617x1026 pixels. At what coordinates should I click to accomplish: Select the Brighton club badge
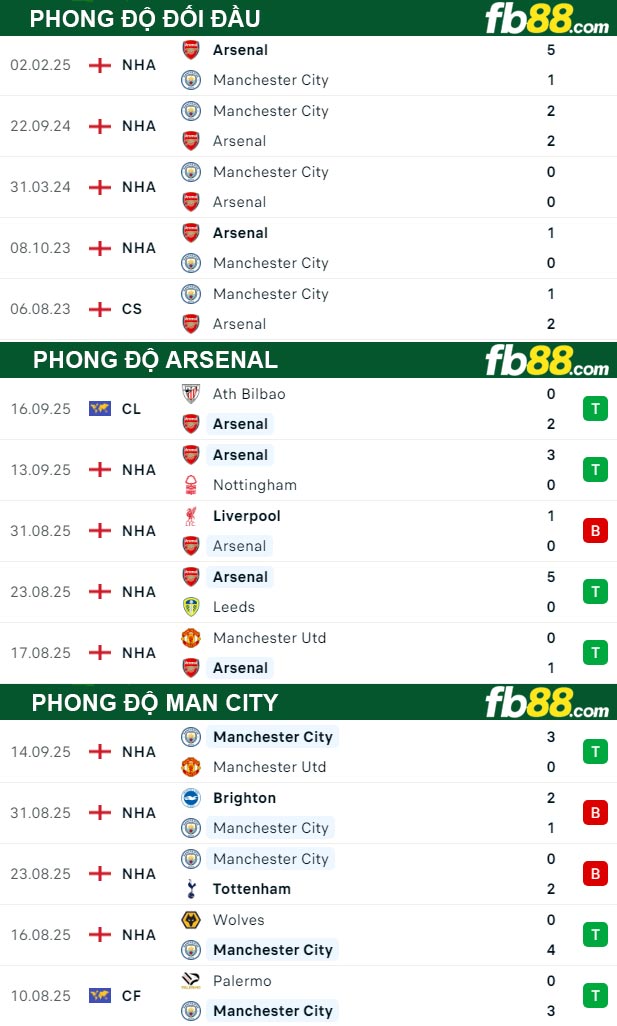pos(188,797)
